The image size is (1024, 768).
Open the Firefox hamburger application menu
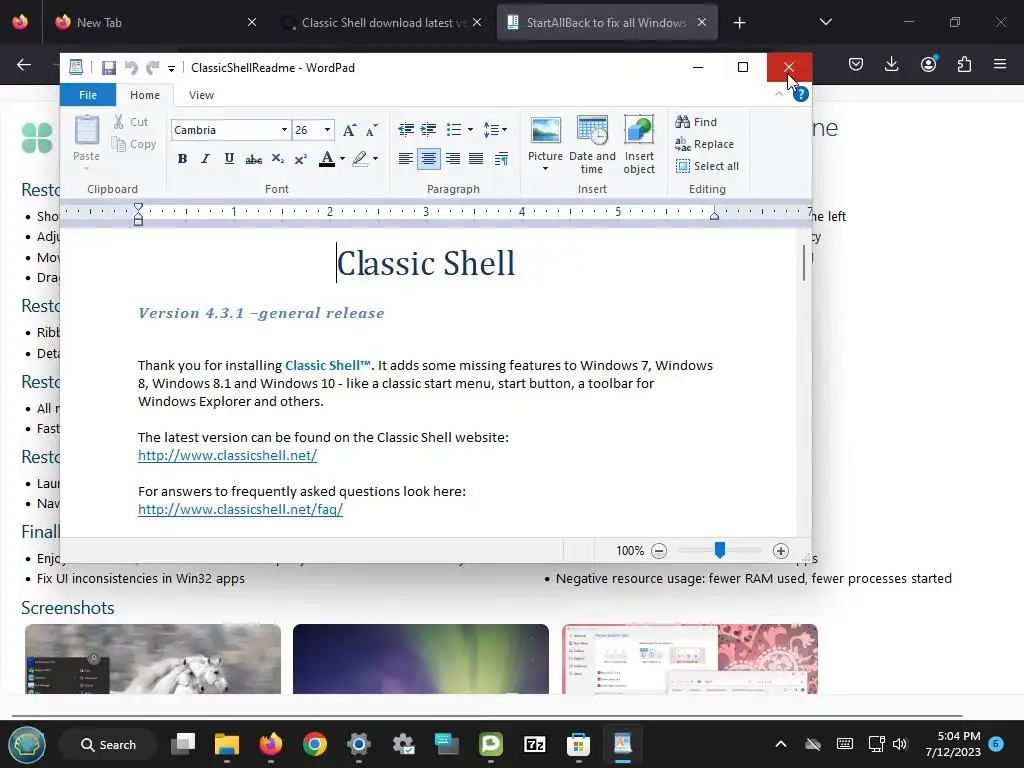[x=1000, y=64]
